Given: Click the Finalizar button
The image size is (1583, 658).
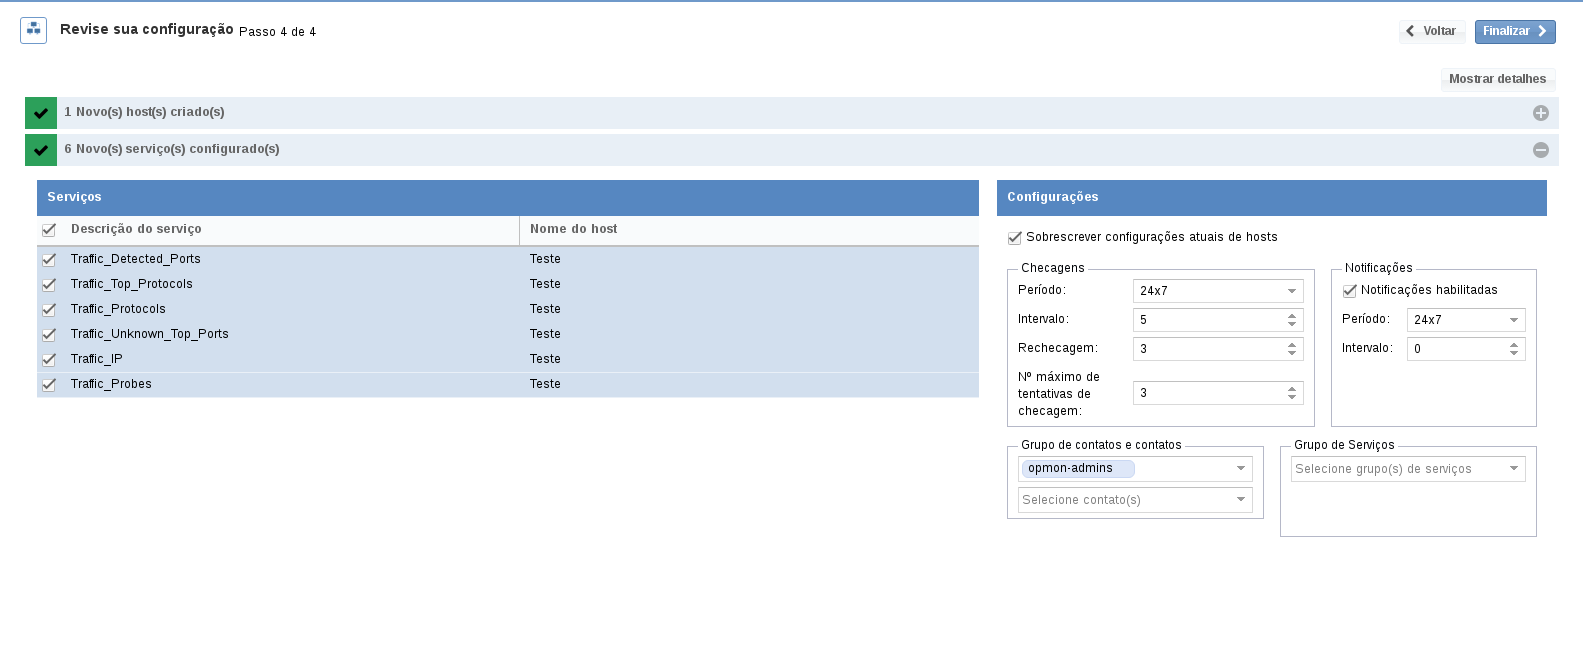Looking at the screenshot, I should tap(1514, 32).
